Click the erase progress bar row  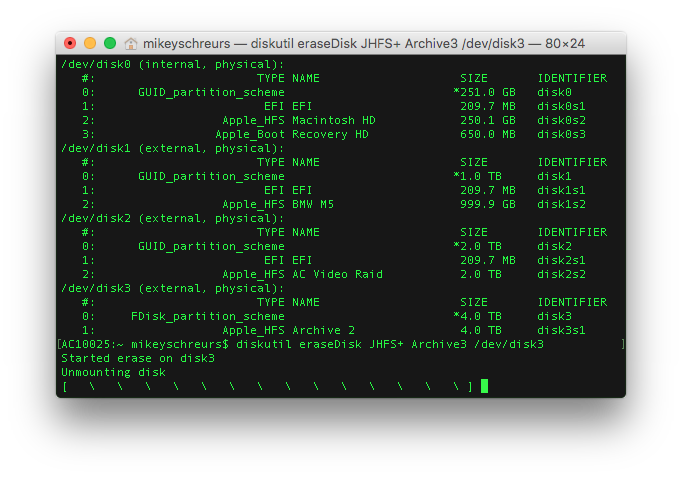click(x=267, y=386)
